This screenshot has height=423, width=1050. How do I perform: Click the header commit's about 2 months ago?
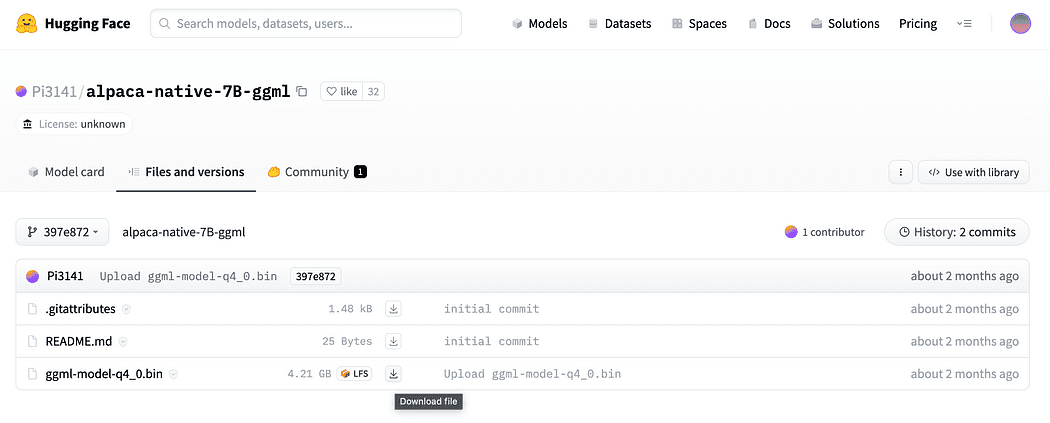(964, 276)
